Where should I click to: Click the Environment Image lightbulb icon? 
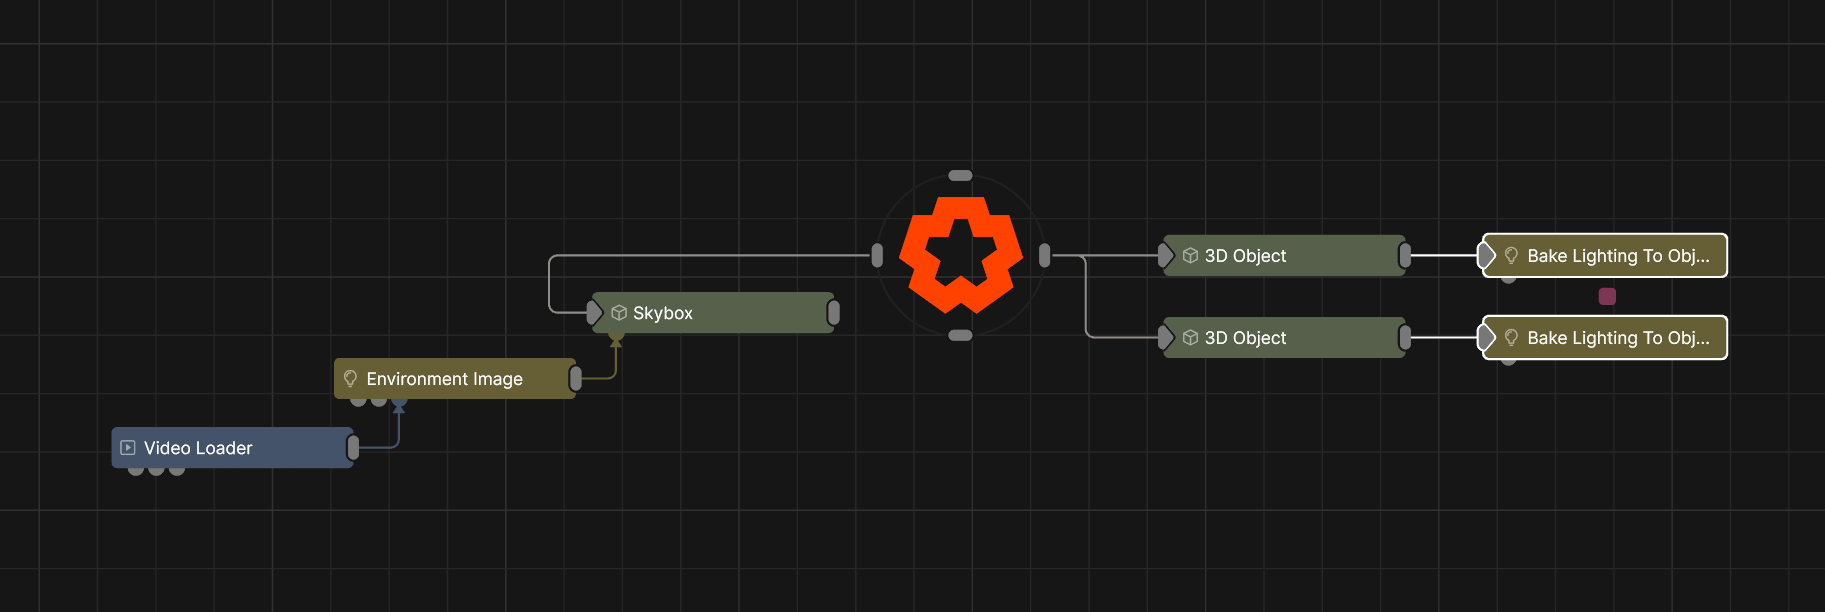click(350, 379)
